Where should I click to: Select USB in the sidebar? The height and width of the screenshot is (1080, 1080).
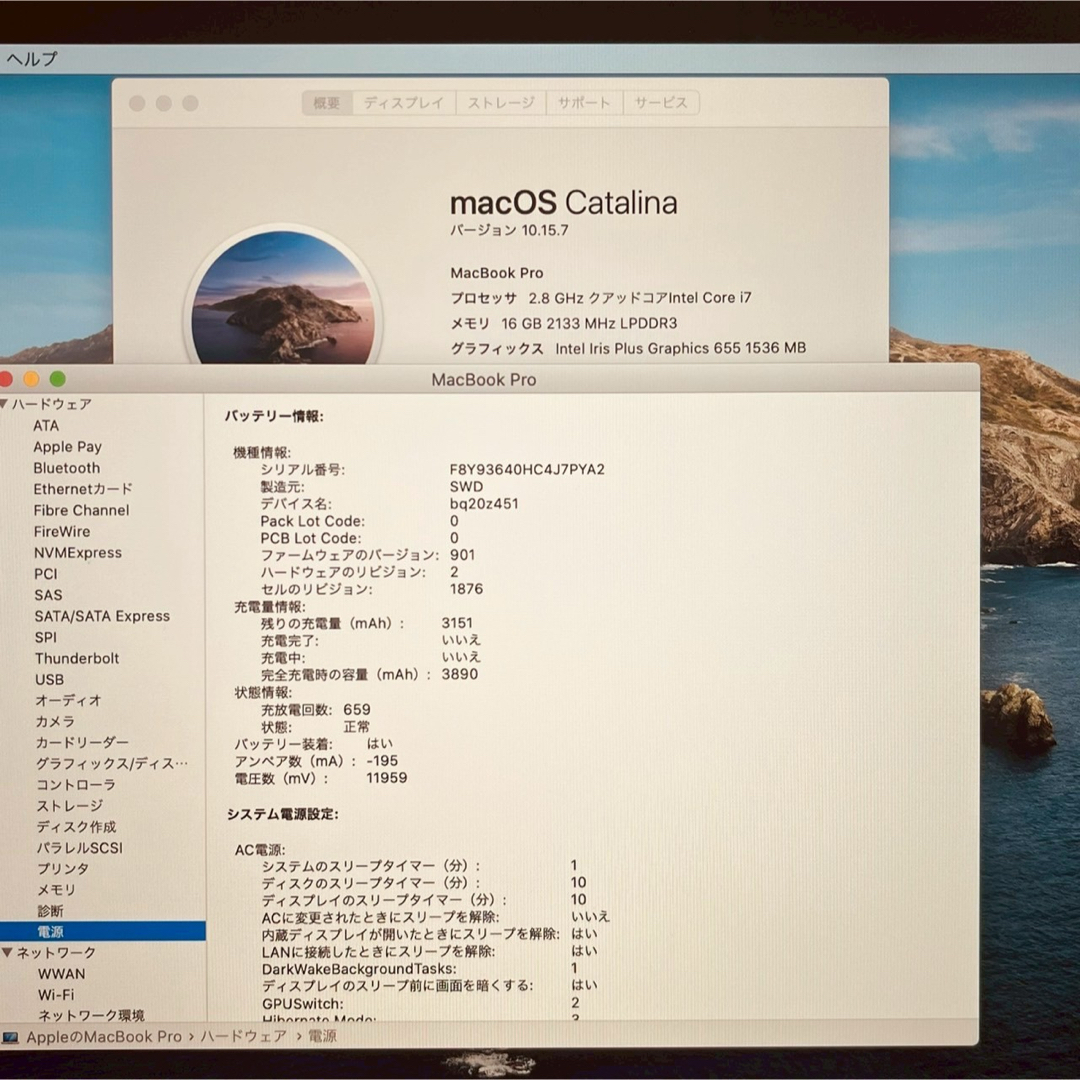(50, 679)
